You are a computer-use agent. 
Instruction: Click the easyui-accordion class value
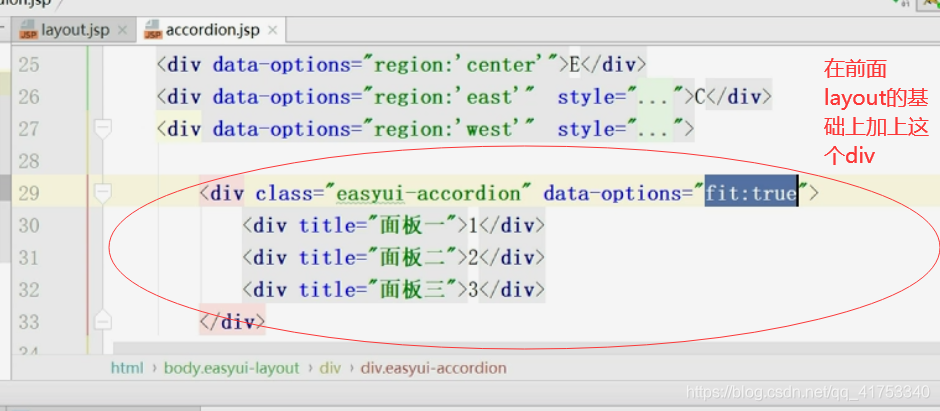pyautogui.click(x=429, y=193)
